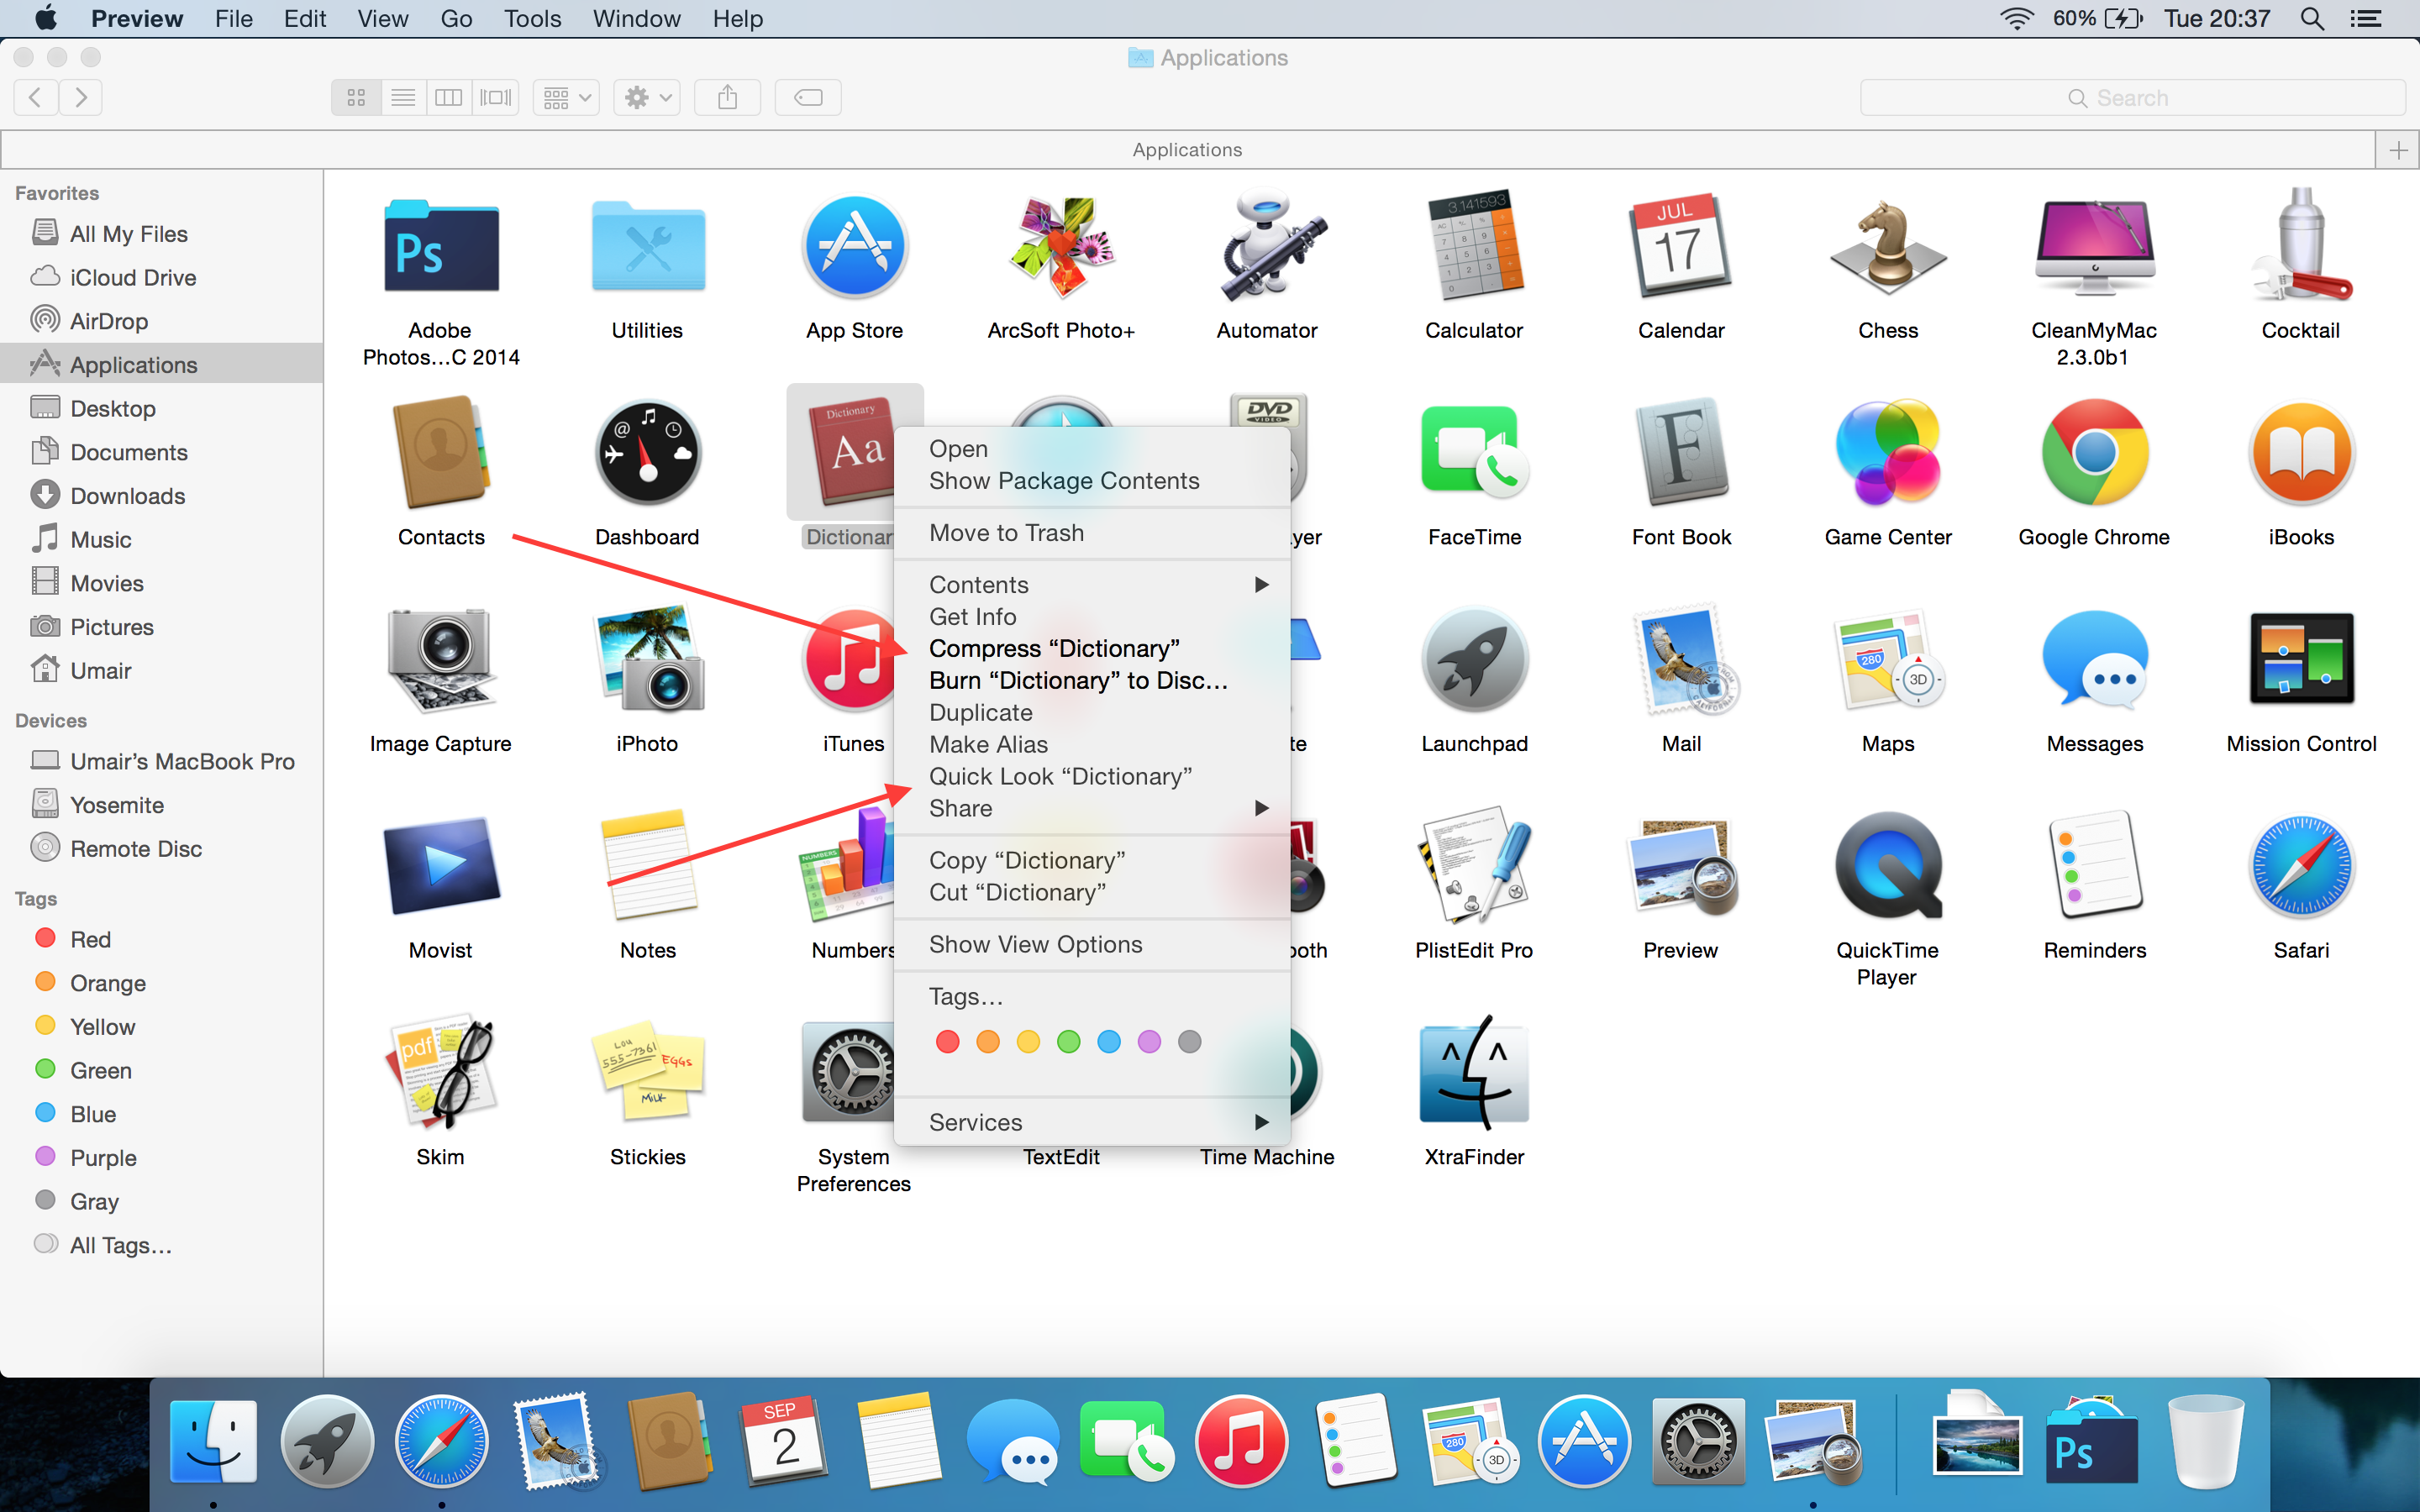
Task: Switch to list view mode
Action: [x=403, y=97]
